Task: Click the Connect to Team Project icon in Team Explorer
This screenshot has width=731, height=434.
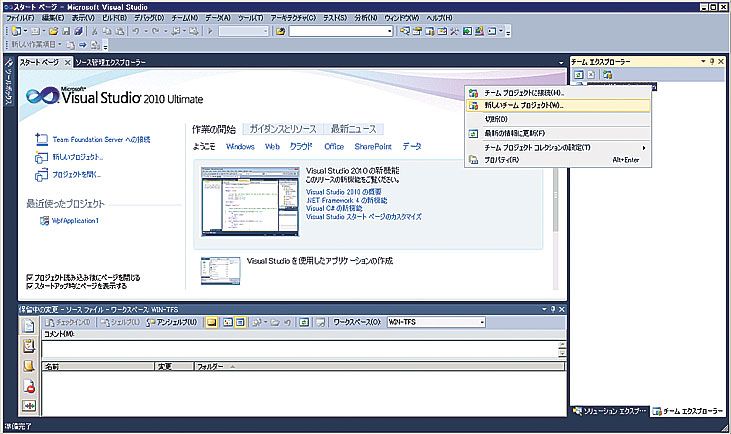Action: point(607,74)
